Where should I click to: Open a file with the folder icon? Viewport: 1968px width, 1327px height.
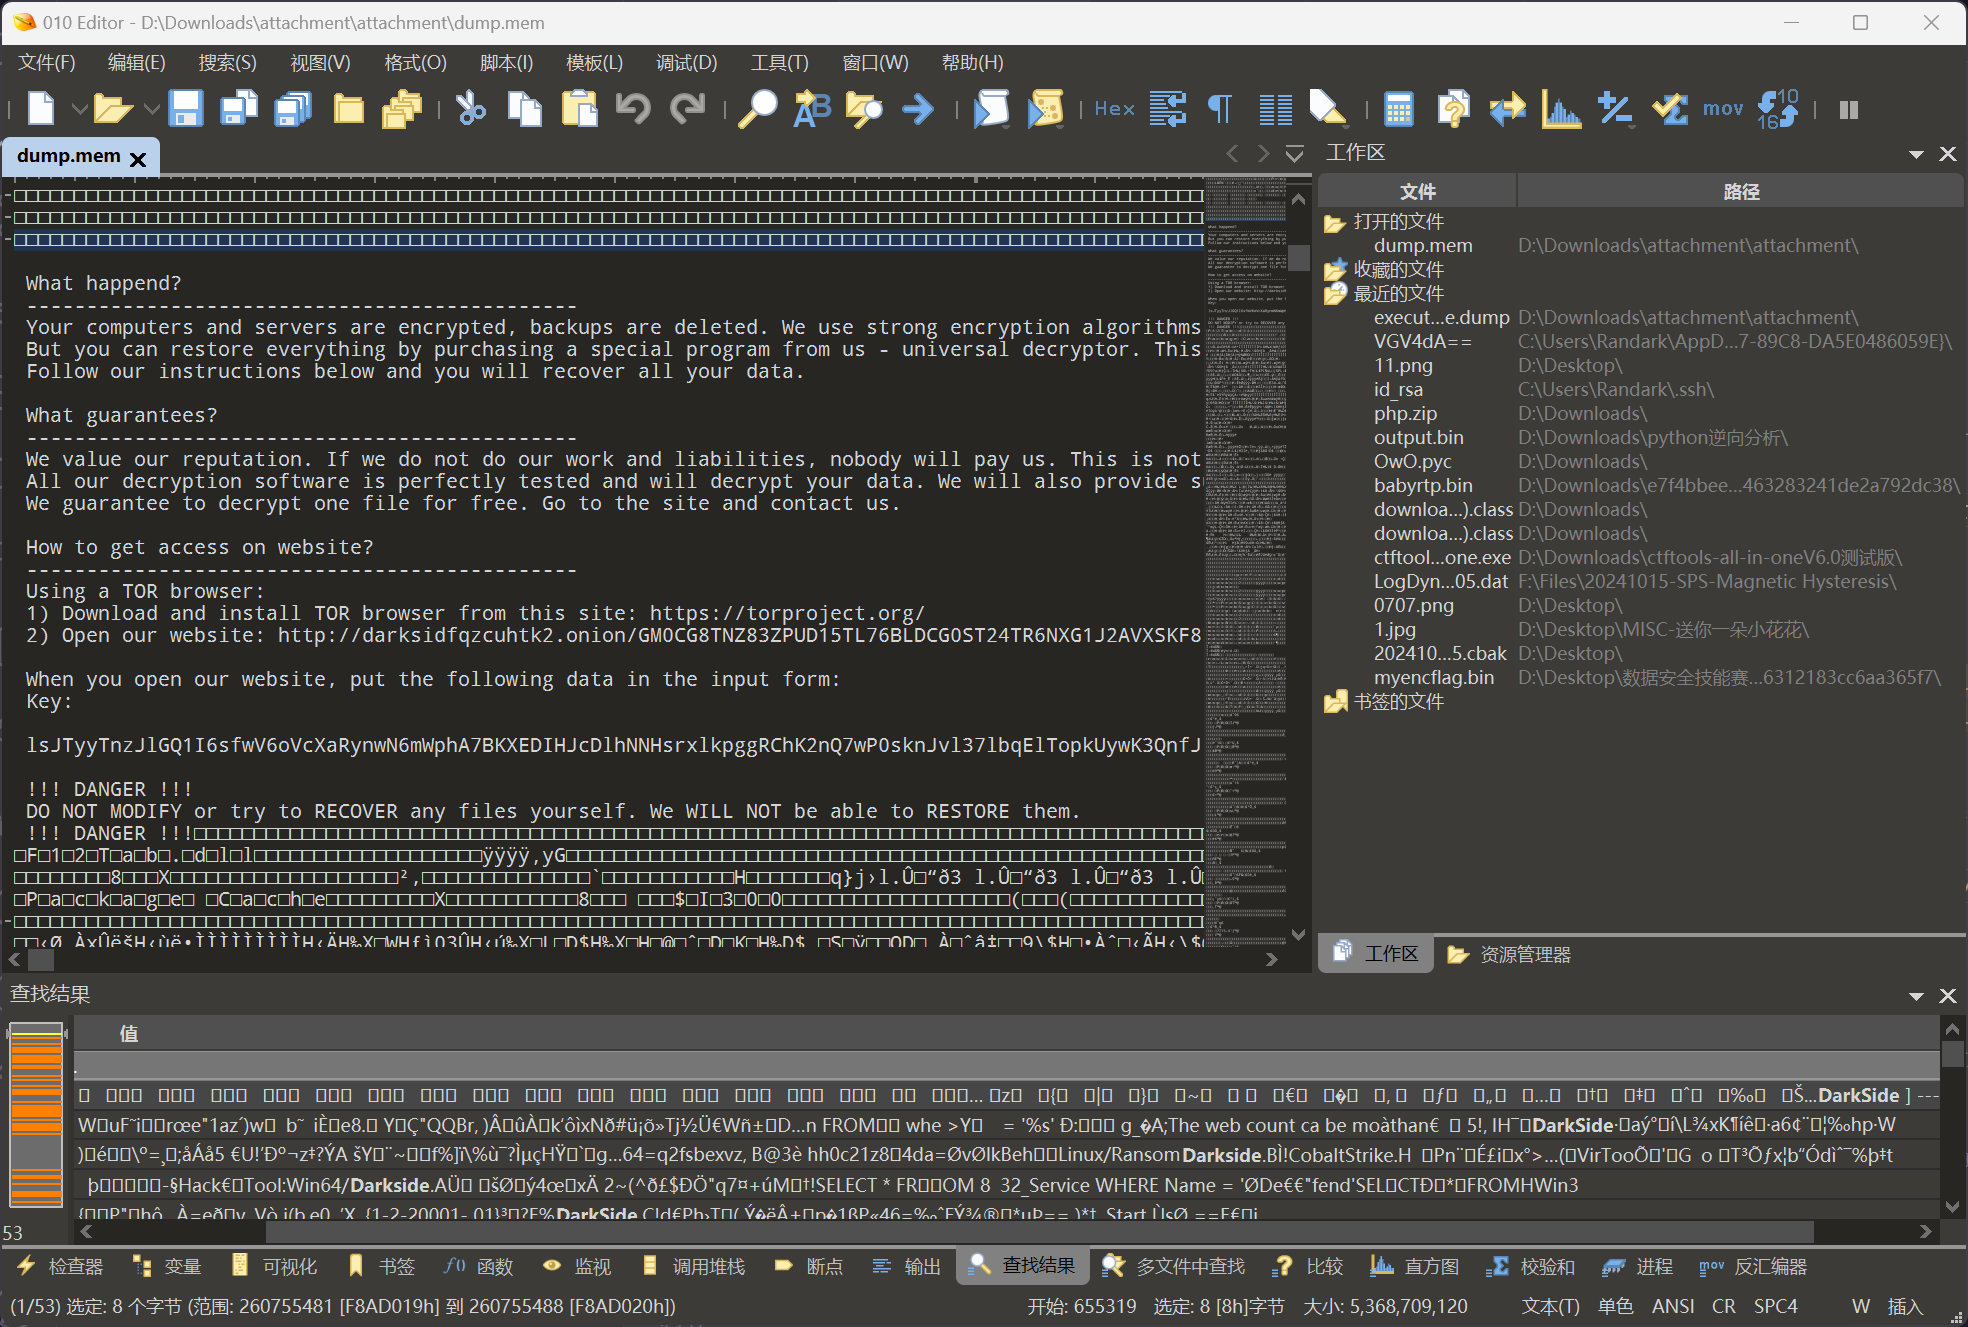click(113, 108)
